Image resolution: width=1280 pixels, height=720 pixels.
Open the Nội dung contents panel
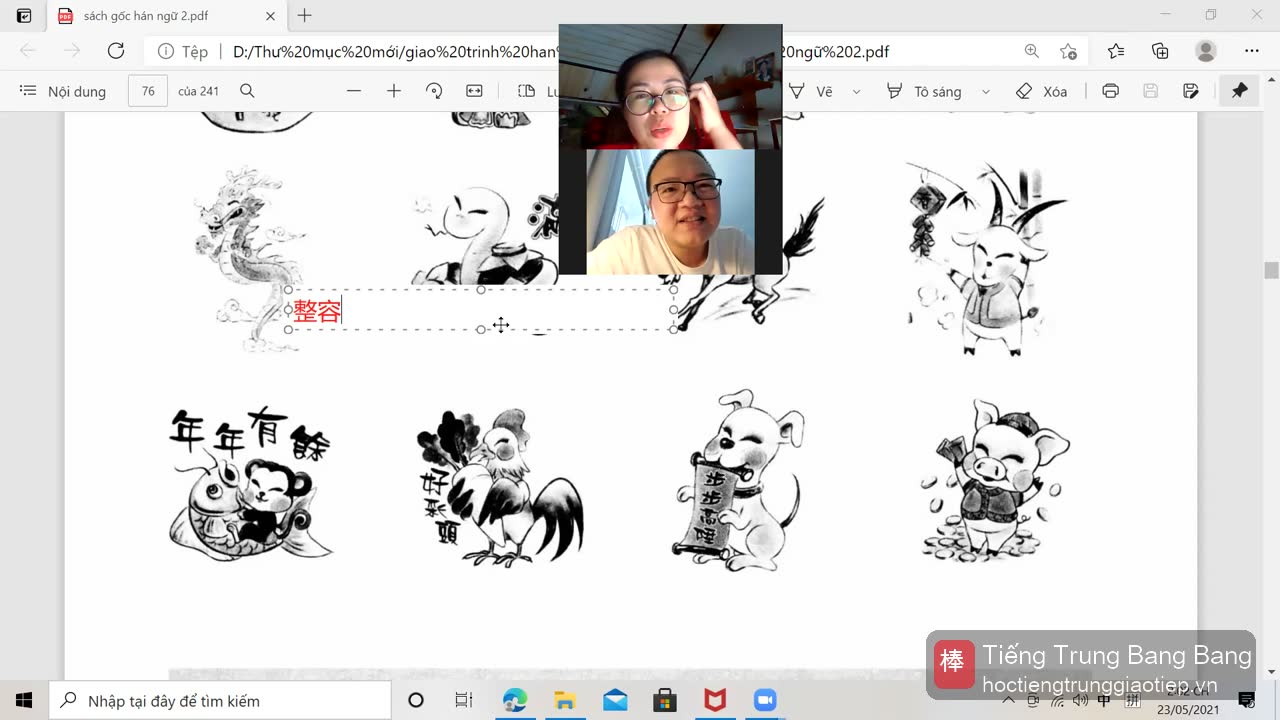pos(62,91)
